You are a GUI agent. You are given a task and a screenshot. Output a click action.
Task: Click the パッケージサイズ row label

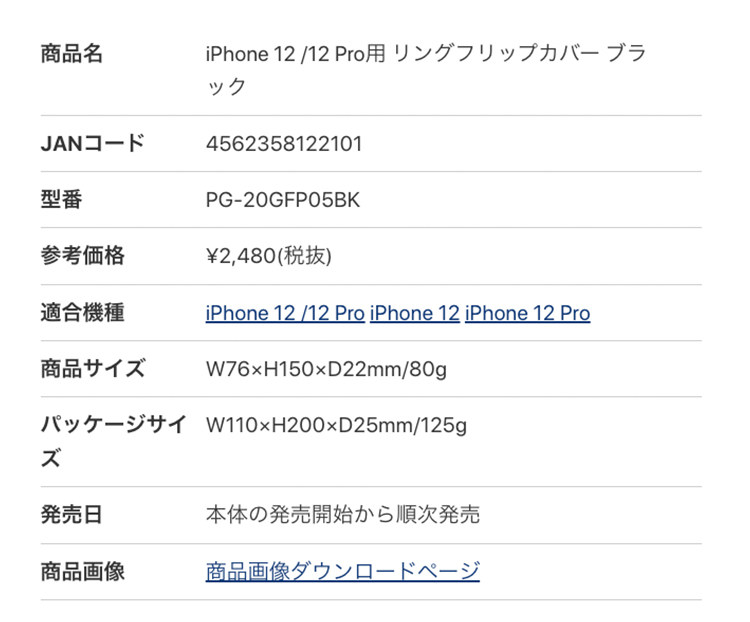(x=114, y=441)
